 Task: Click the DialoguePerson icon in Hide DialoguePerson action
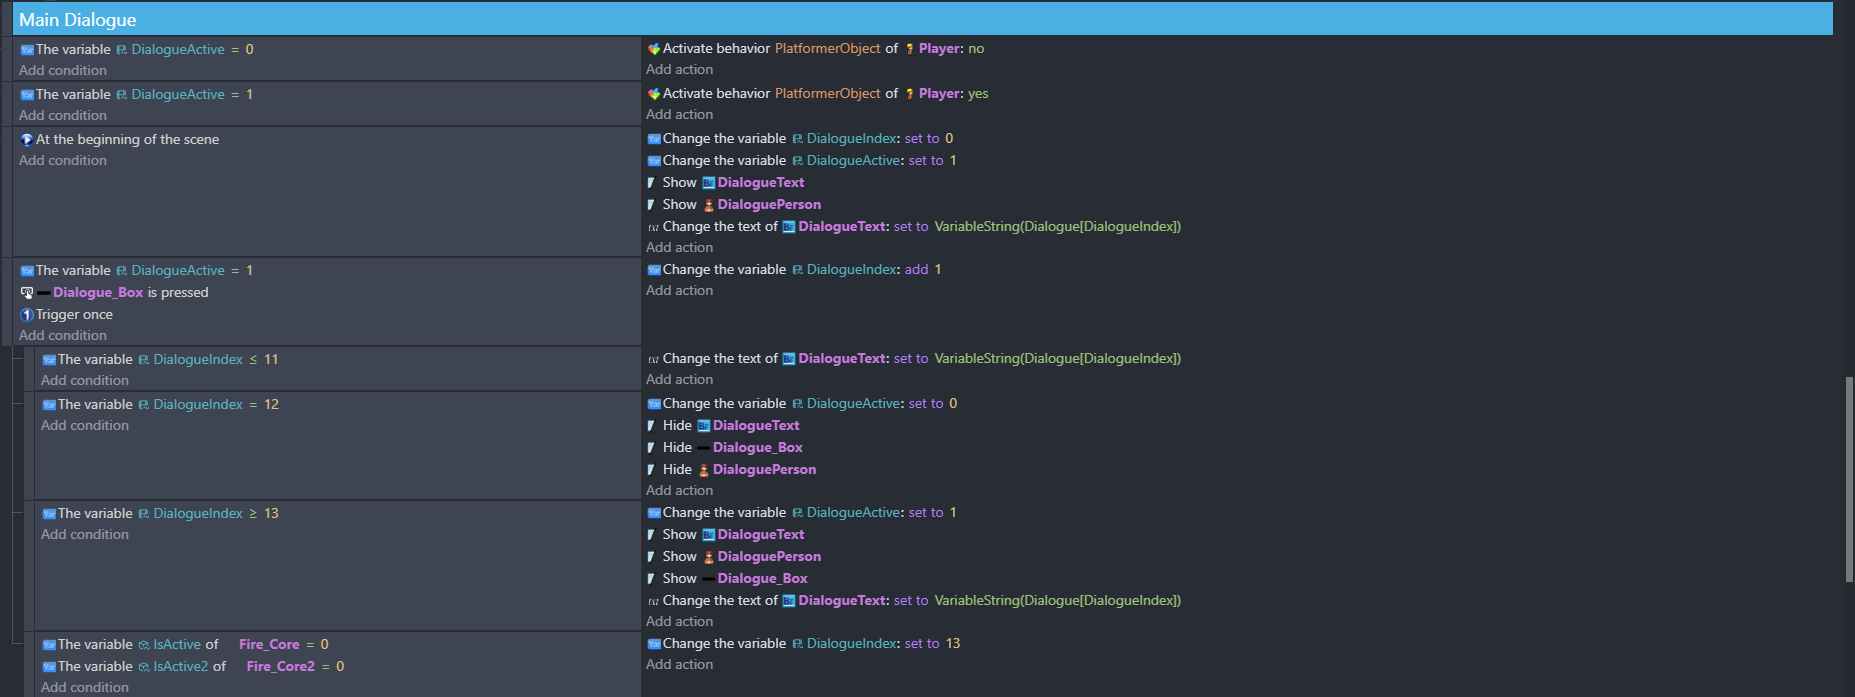click(703, 470)
